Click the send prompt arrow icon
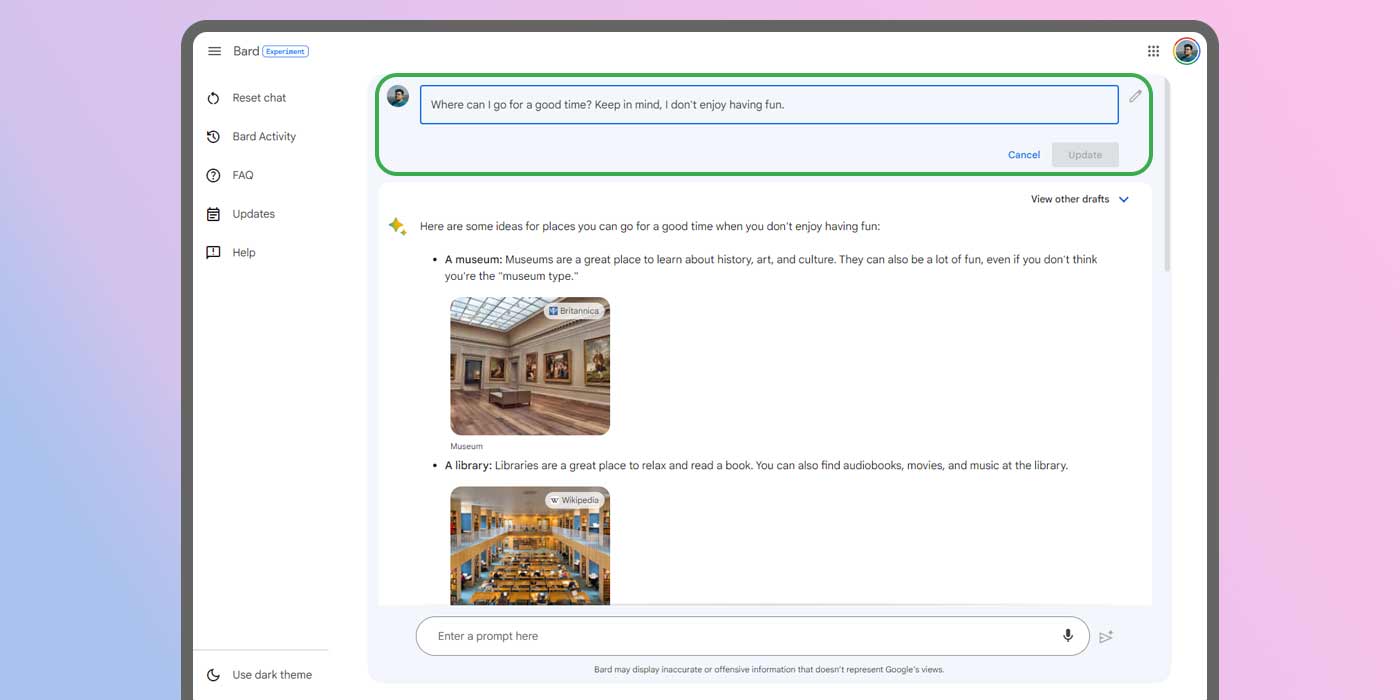Viewport: 1400px width, 700px height. click(x=1106, y=637)
